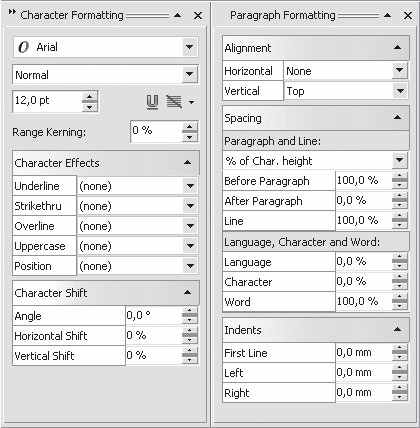Click the Before Paragraph value field
Image resolution: width=420 pixels, height=428 pixels.
point(363,181)
